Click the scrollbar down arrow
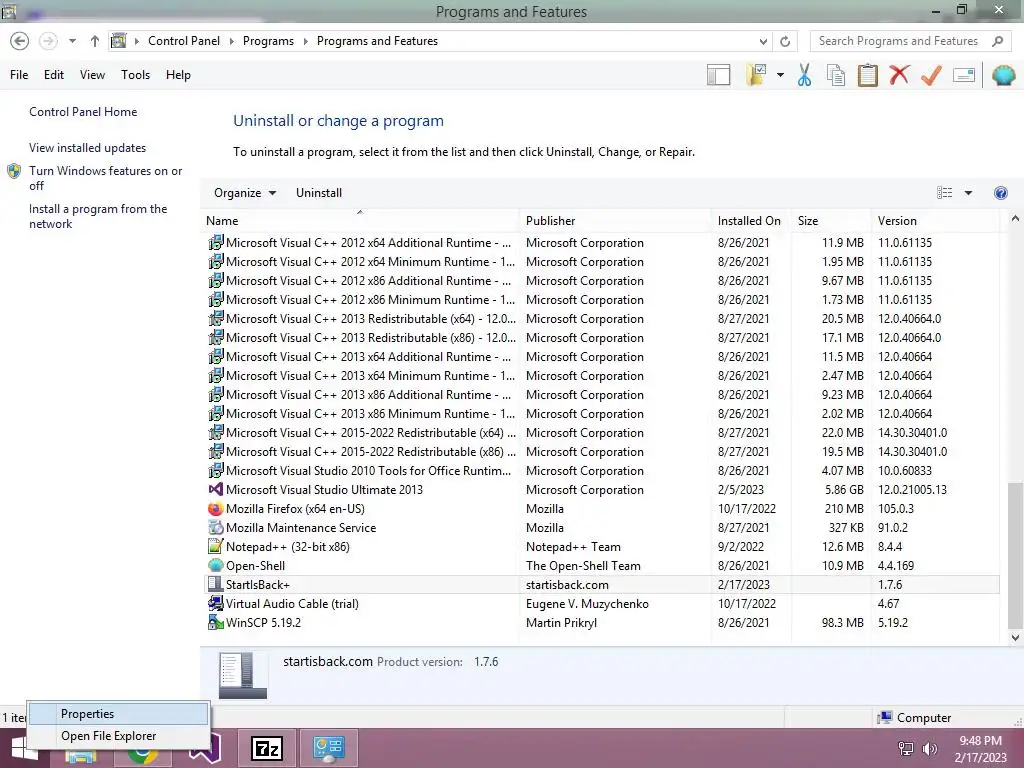The image size is (1024, 768). point(1015,637)
